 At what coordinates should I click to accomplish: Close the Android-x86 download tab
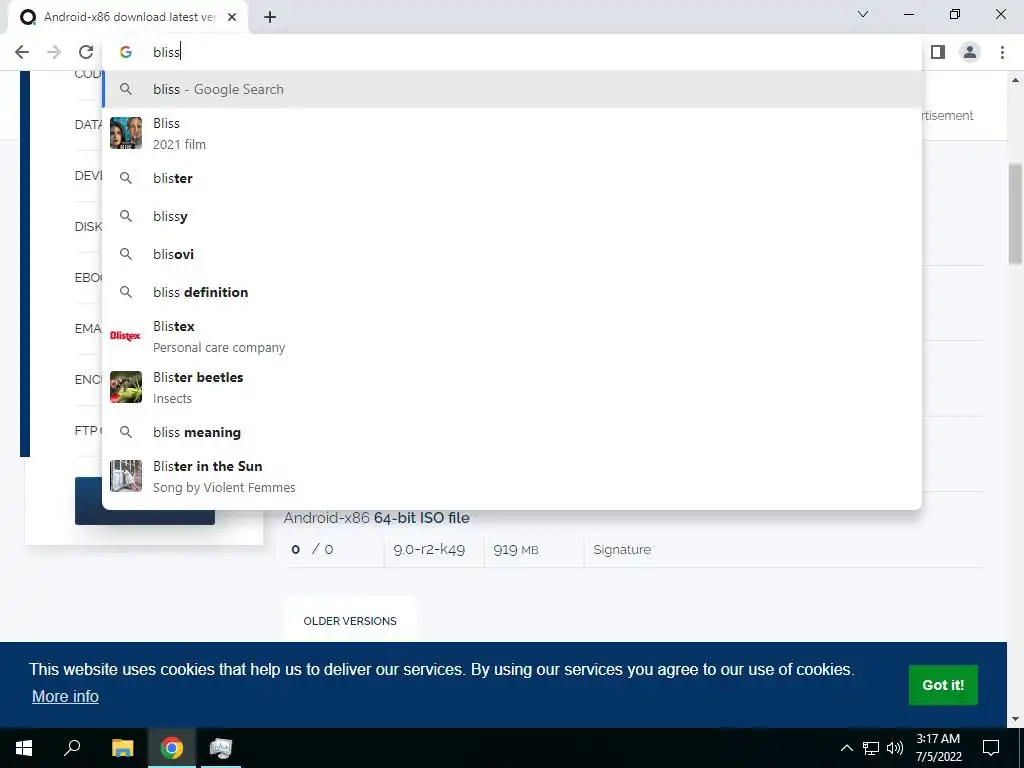pyautogui.click(x=232, y=18)
